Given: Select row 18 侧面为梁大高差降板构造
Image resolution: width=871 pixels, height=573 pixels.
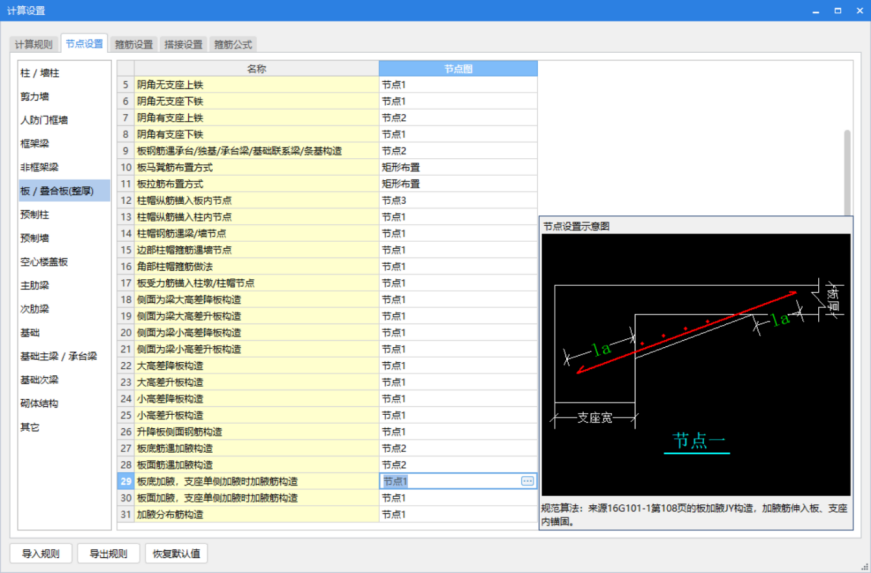Looking at the screenshot, I should [257, 299].
